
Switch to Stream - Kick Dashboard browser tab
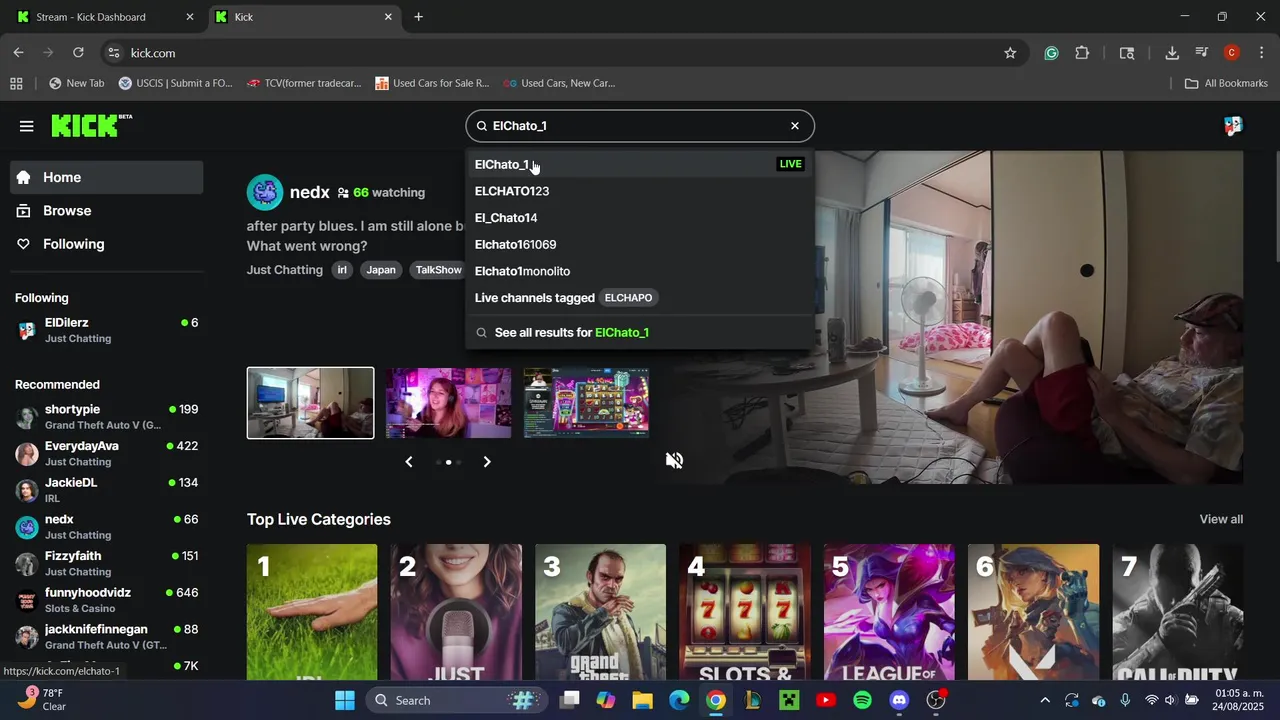(105, 17)
